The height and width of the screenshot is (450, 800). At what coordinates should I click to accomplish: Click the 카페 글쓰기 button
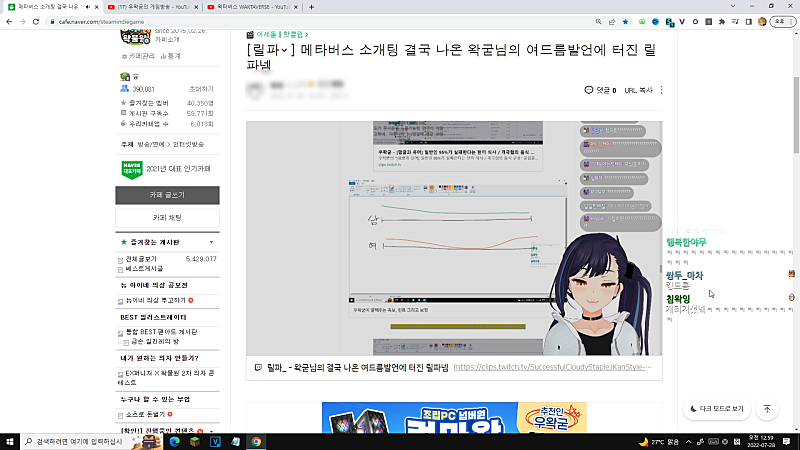click(167, 195)
